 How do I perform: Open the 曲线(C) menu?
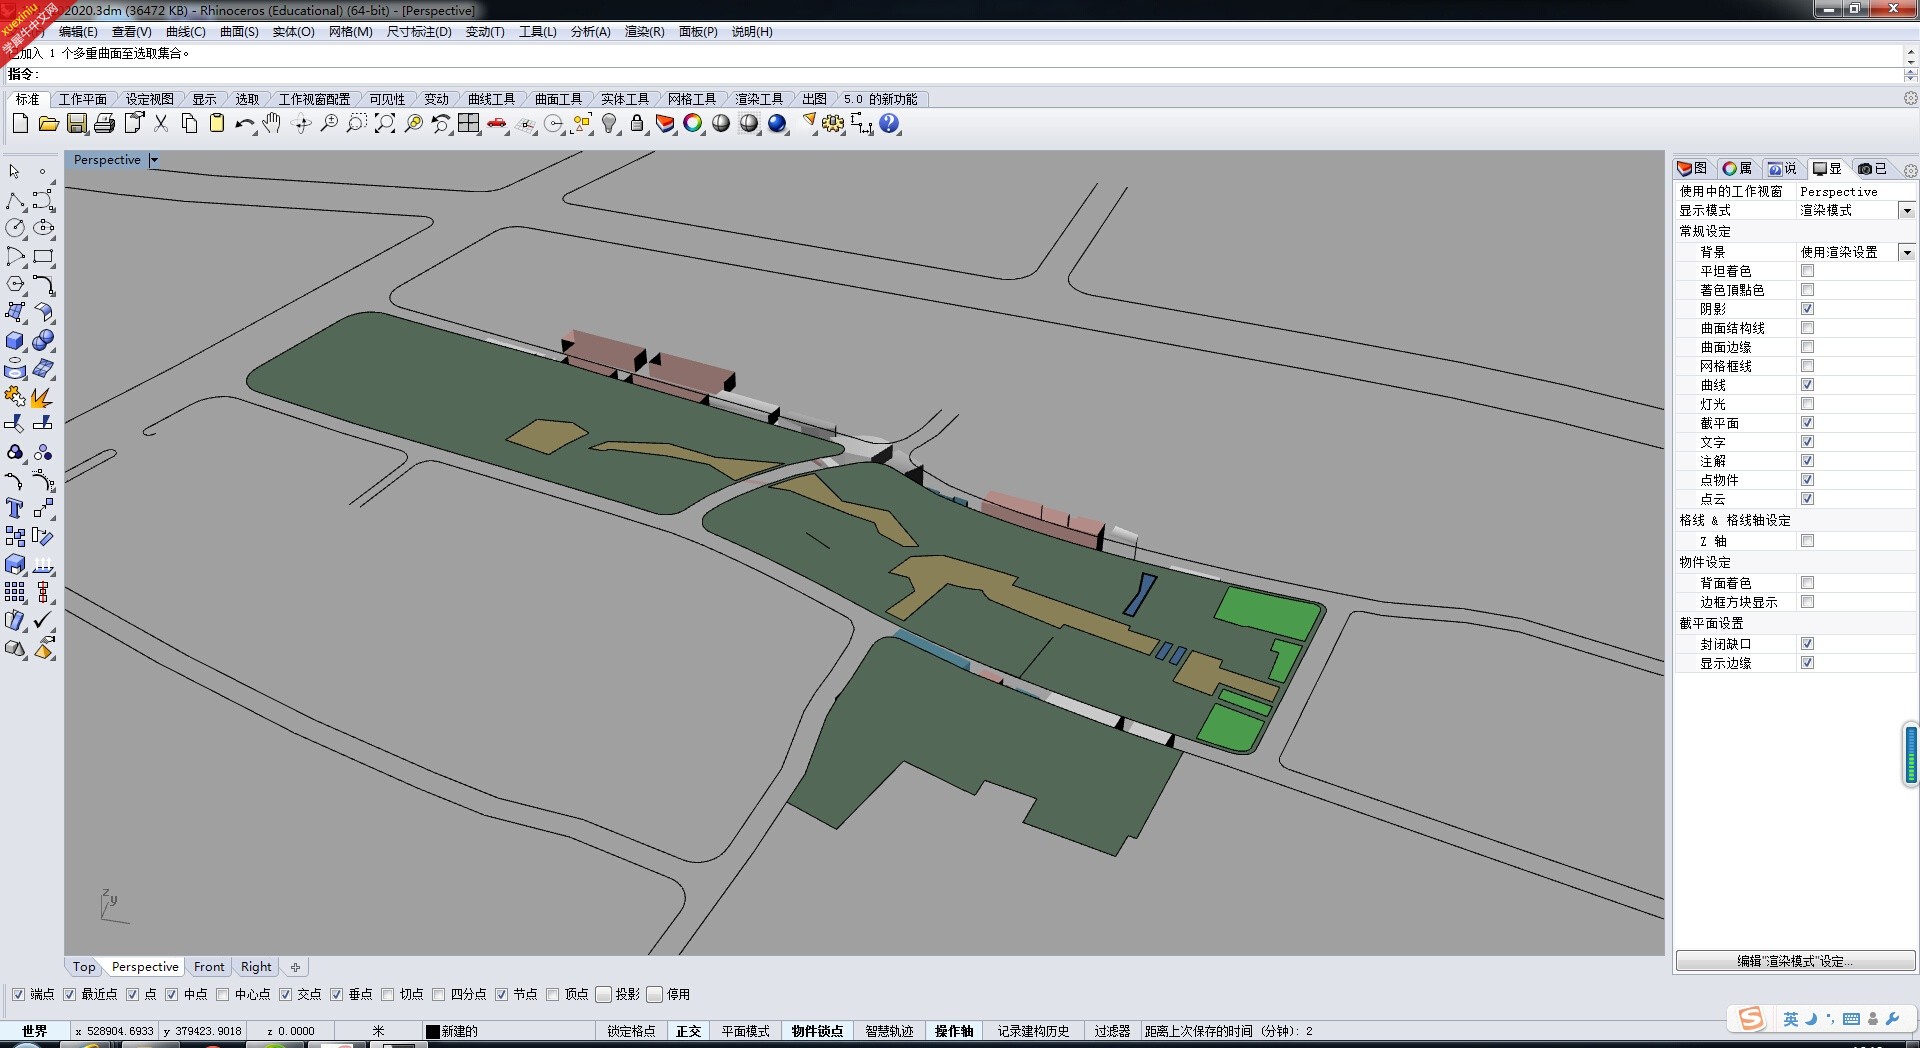186,32
